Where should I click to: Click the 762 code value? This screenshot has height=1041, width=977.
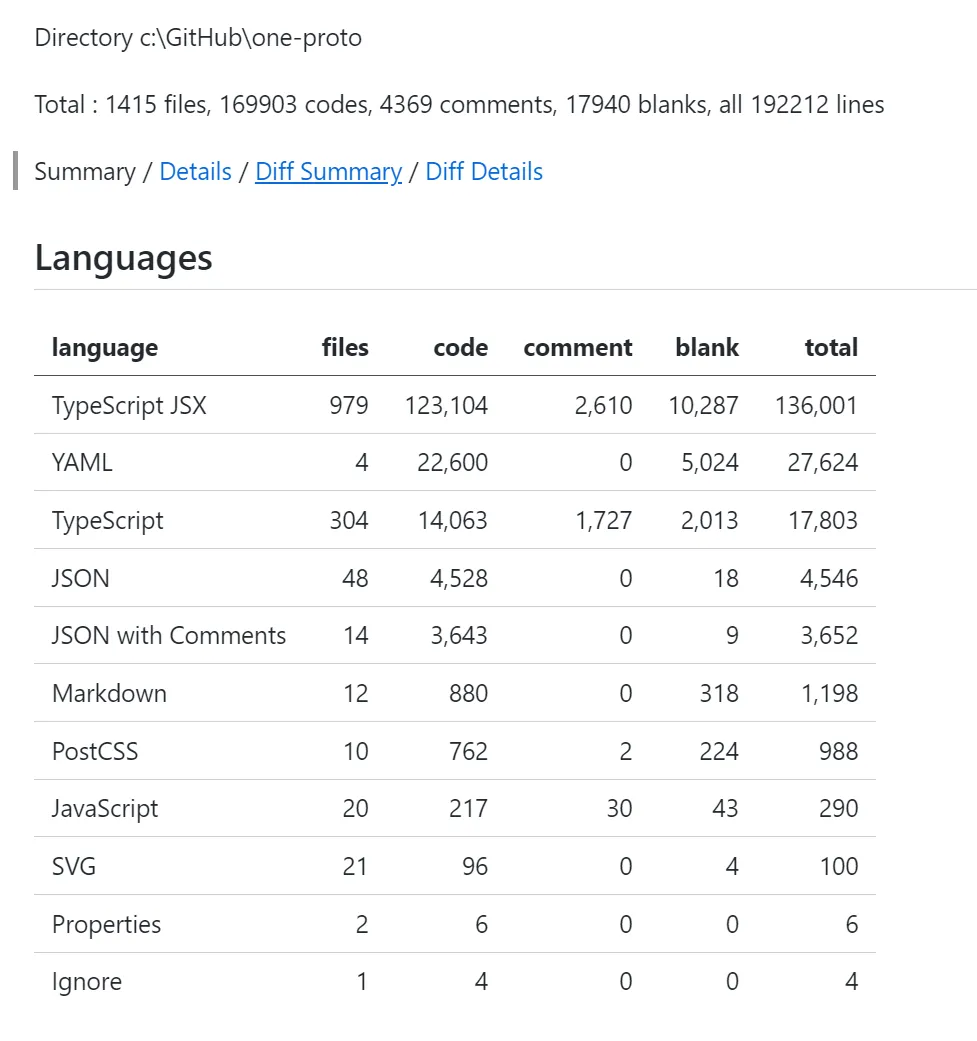tap(469, 751)
